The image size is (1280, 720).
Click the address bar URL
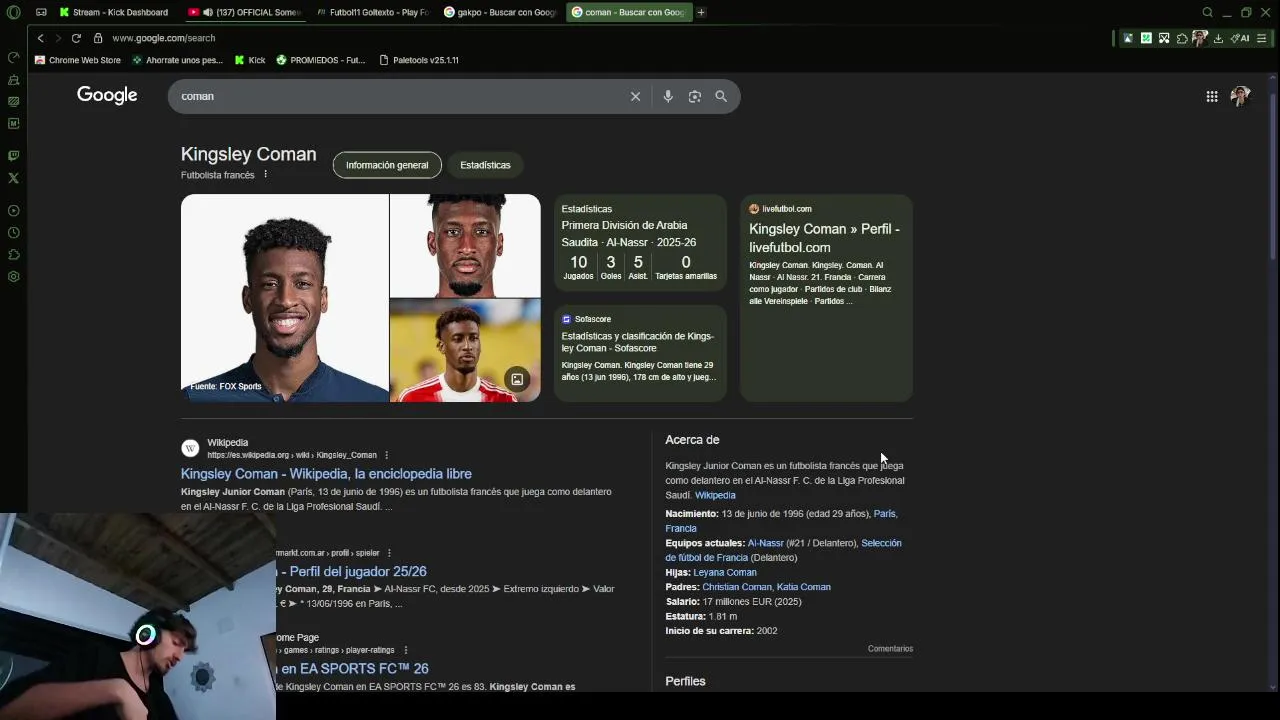(164, 38)
